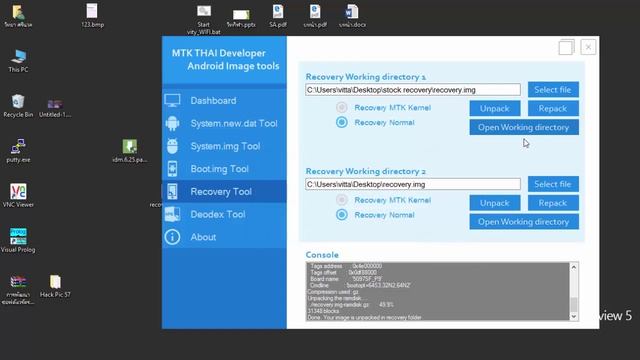The image size is (640, 360).
Task: Click the Boot.img Tool phone icon
Action: [x=172, y=169]
